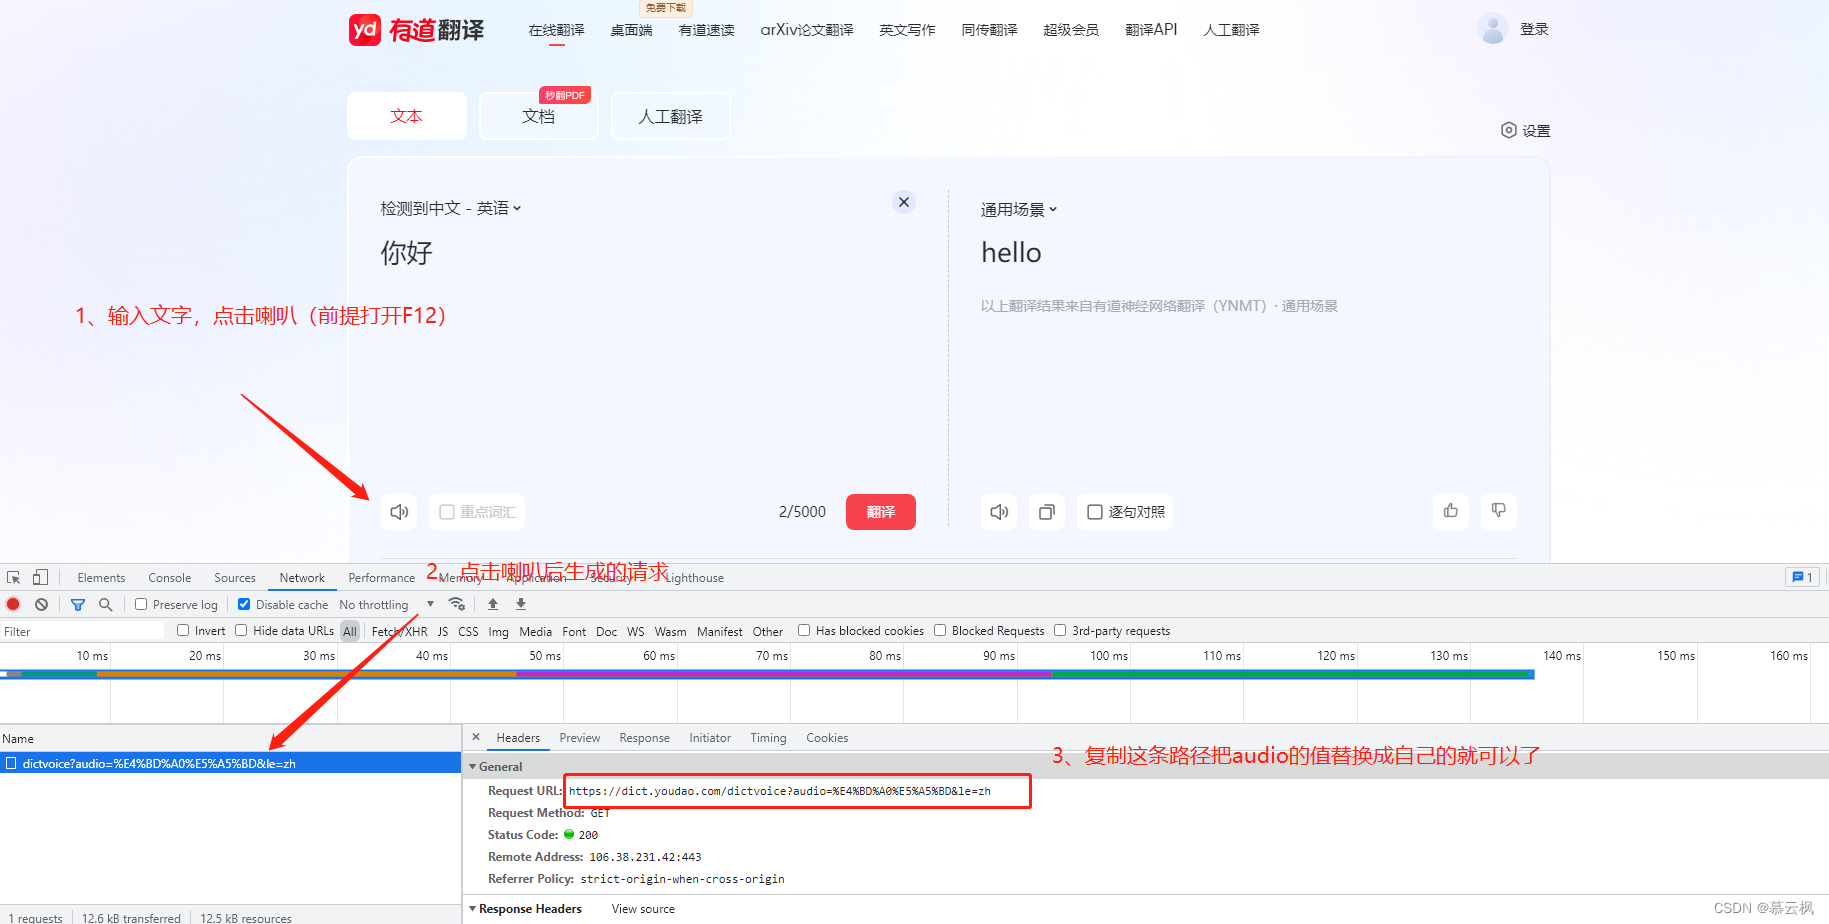Check 3rd-party requests filter
This screenshot has width=1829, height=924.
pyautogui.click(x=1060, y=630)
